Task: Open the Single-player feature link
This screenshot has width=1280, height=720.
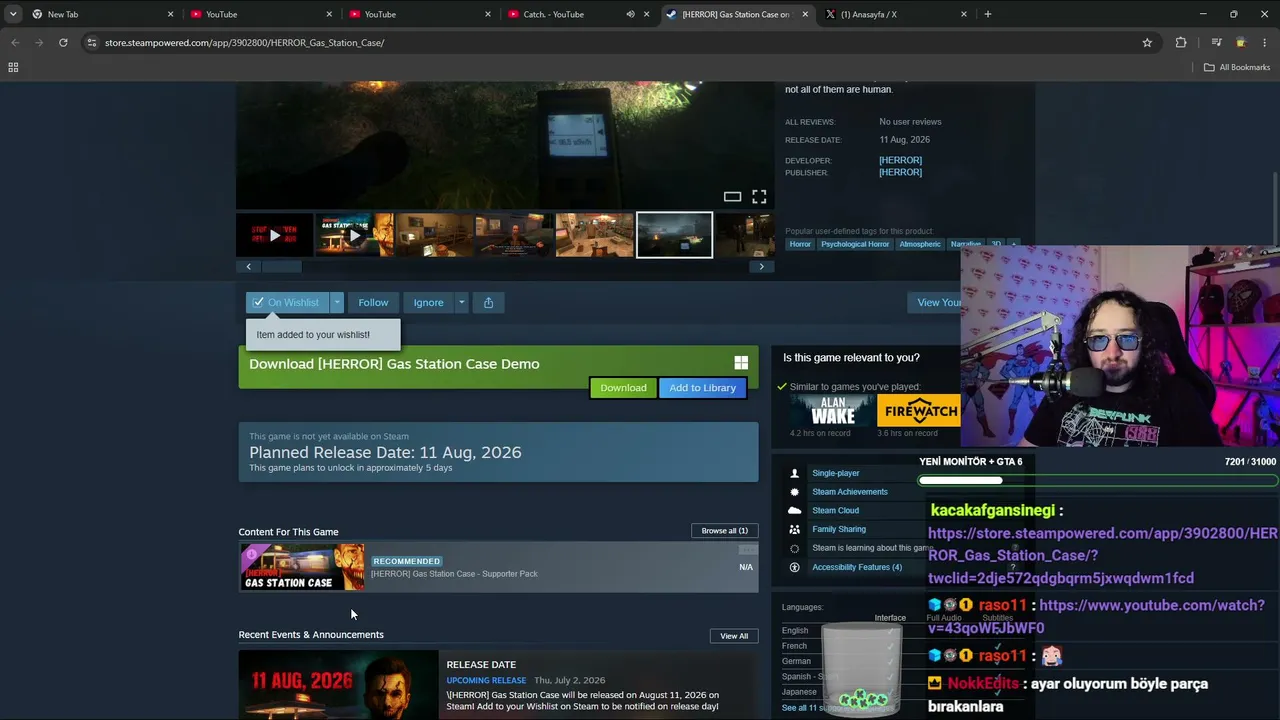Action: (836, 473)
